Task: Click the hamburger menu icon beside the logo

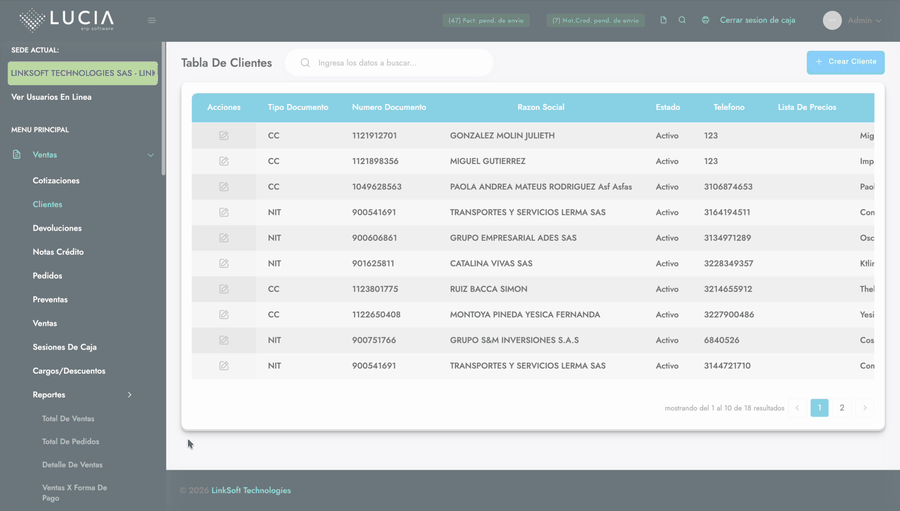Action: [x=152, y=20]
